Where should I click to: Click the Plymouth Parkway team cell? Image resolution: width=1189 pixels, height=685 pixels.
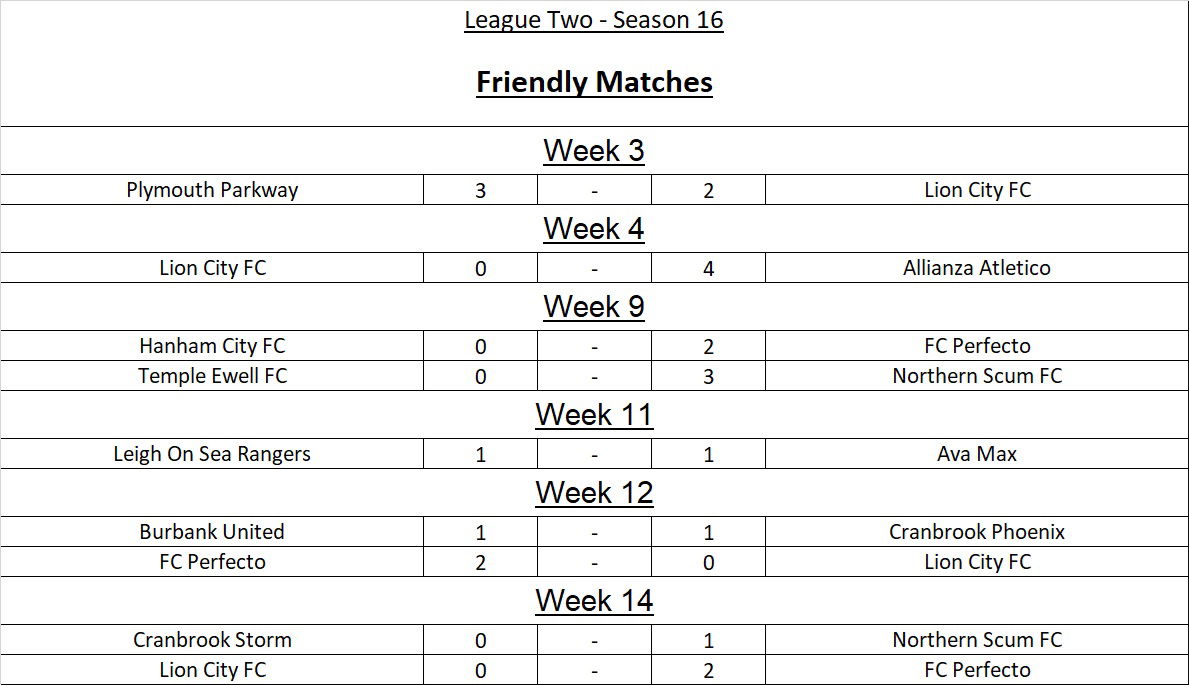pyautogui.click(x=212, y=190)
